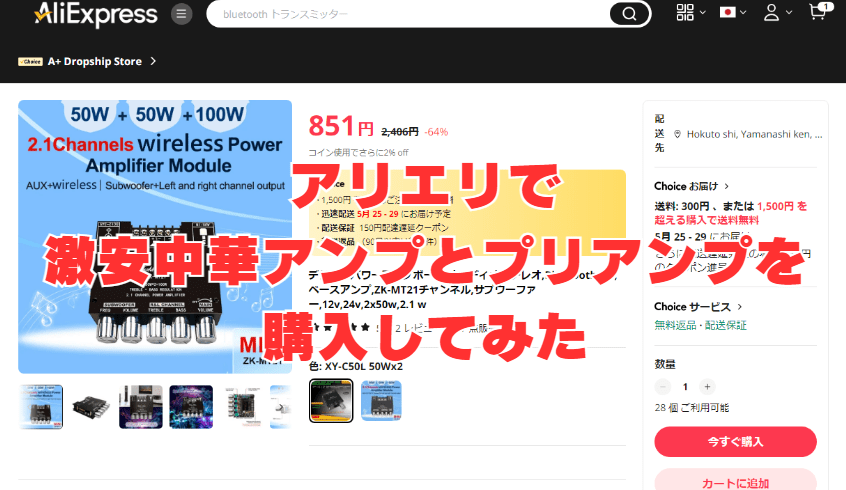Open the shopping cart
Screen dimensions: 846x490
coord(820,11)
